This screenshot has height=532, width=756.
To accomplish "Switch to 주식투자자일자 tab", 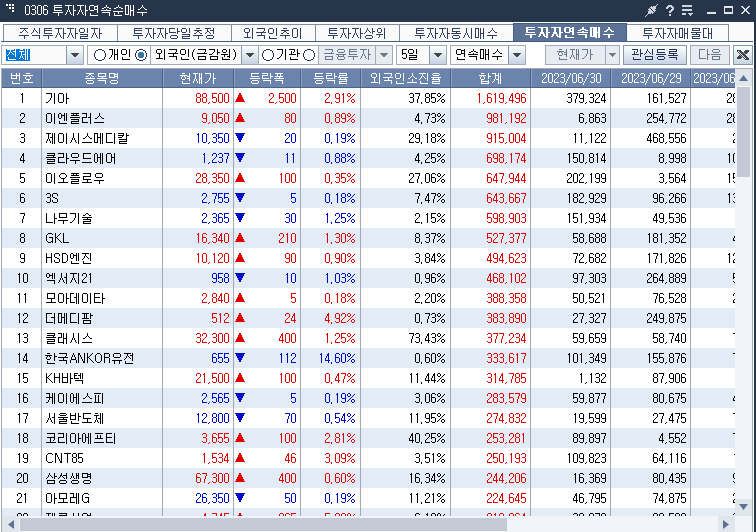I will [x=60, y=33].
